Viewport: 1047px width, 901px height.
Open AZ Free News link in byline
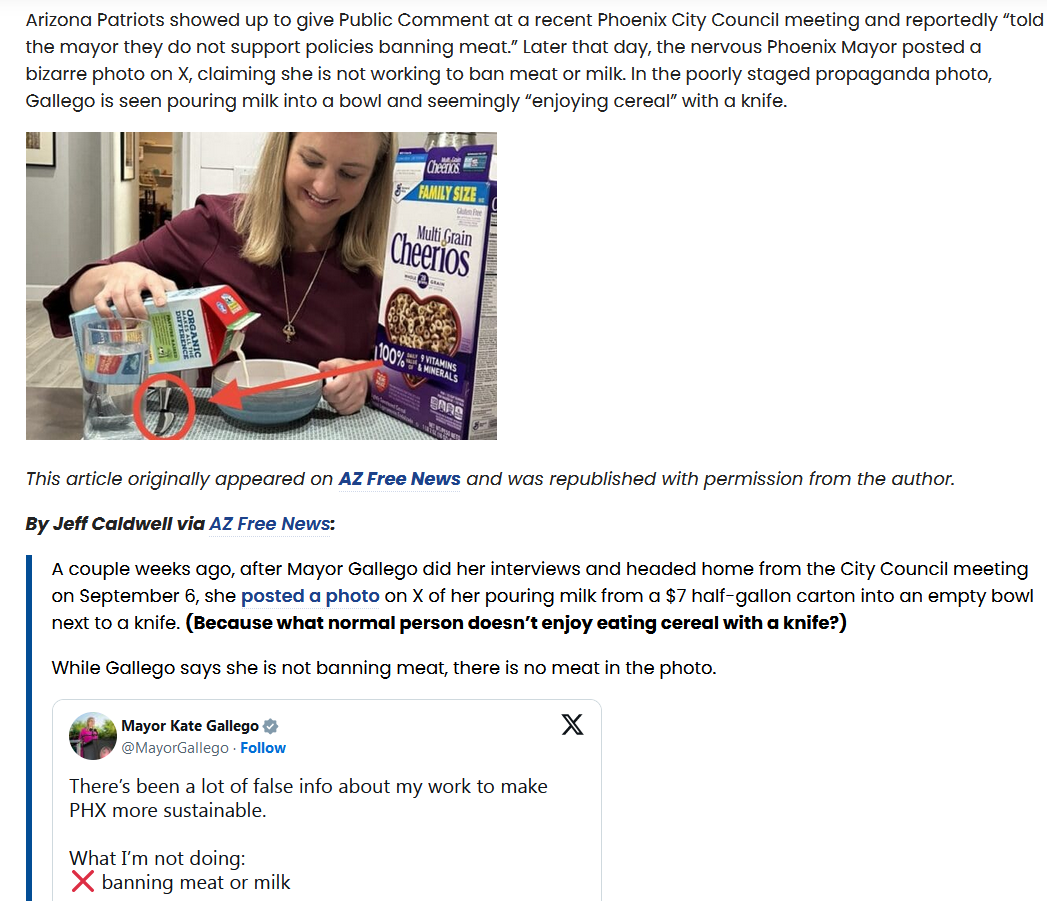tap(270, 524)
